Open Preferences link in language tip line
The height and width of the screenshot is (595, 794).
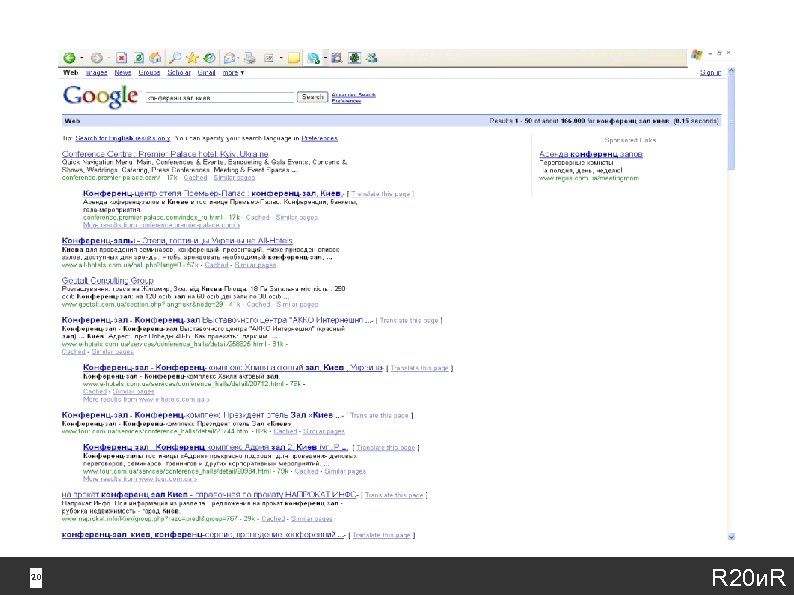(319, 138)
